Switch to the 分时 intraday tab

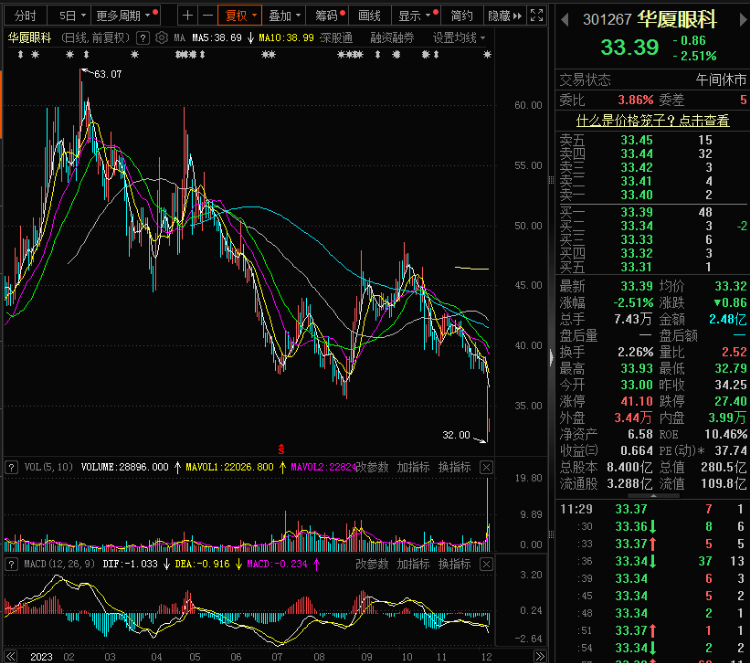point(25,16)
